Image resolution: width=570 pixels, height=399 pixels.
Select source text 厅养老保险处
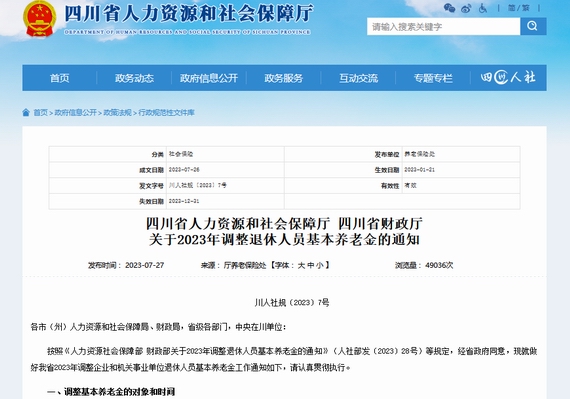(245, 265)
